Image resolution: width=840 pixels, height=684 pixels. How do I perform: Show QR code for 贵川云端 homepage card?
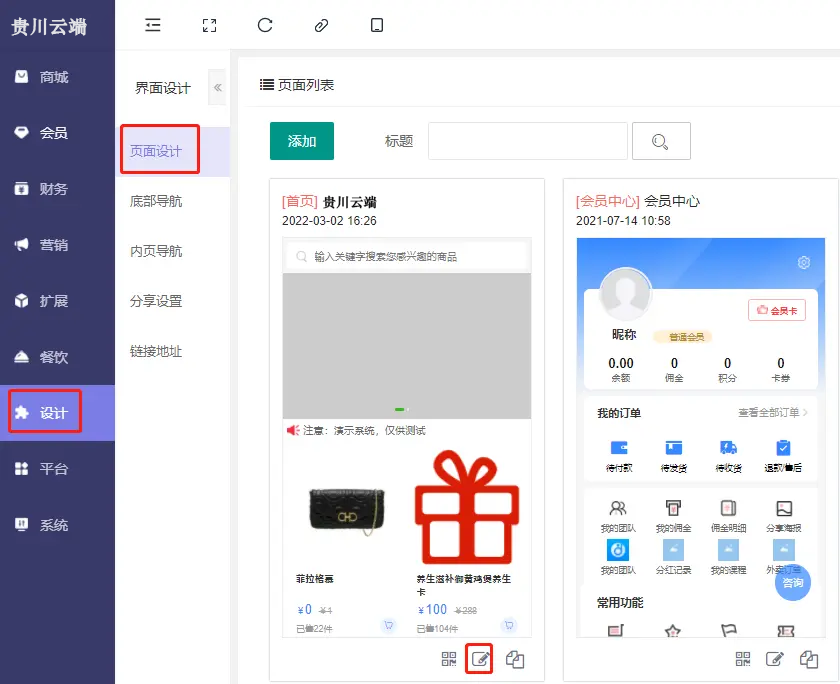point(449,659)
